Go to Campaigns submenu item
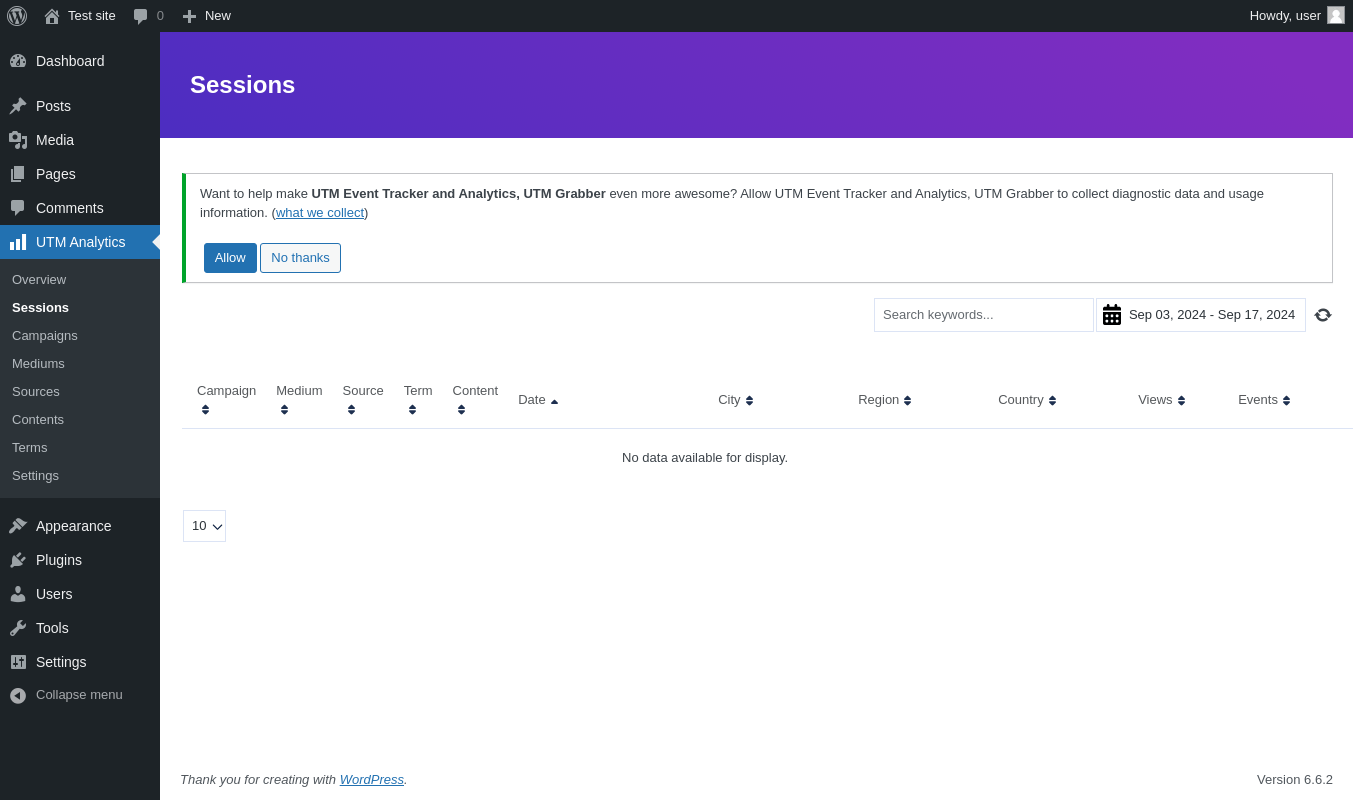This screenshot has width=1353, height=800. [x=45, y=336]
